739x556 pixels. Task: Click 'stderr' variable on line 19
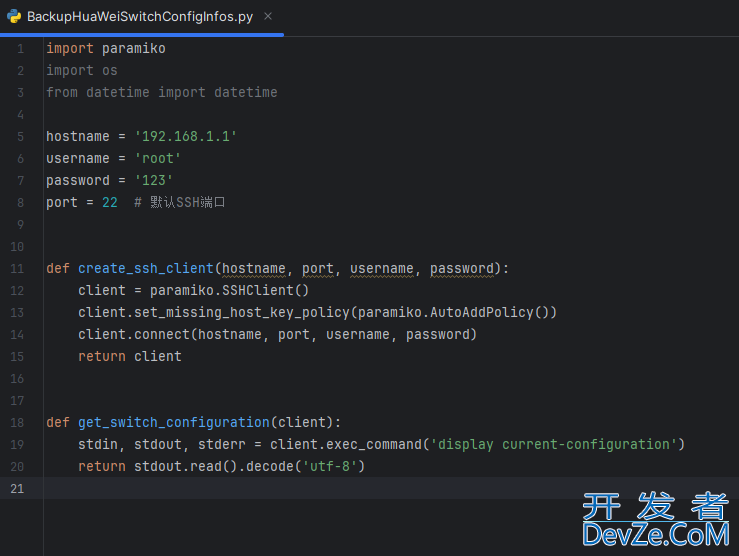[222, 445]
